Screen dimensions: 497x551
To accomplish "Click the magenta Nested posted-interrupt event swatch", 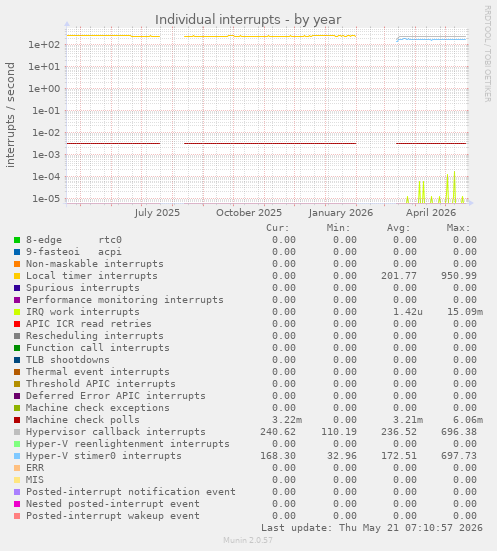I will point(17,504).
